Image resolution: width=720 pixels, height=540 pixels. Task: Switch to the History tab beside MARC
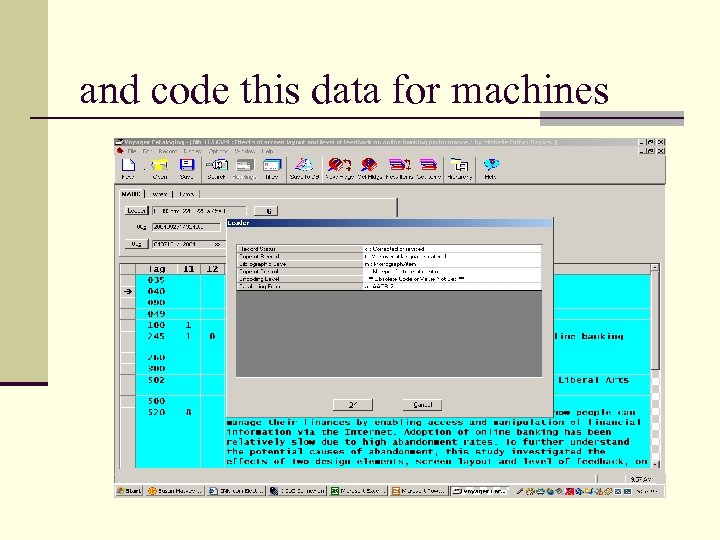(x=159, y=194)
